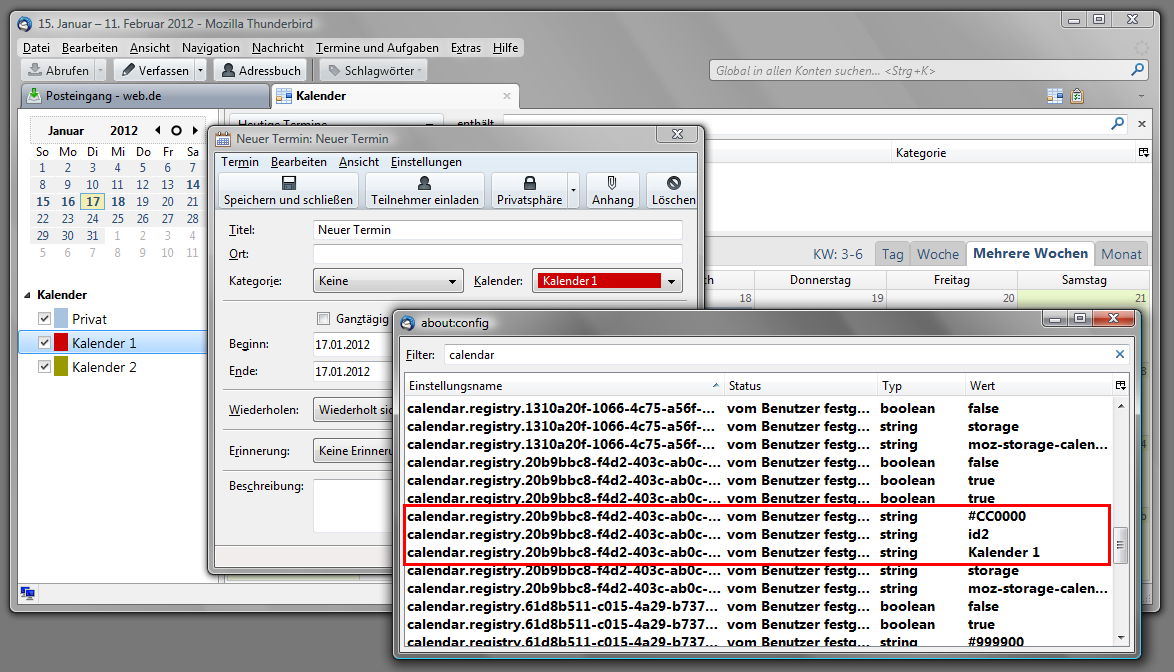The width and height of the screenshot is (1174, 672).
Task: Switch to Tag view
Action: (892, 254)
